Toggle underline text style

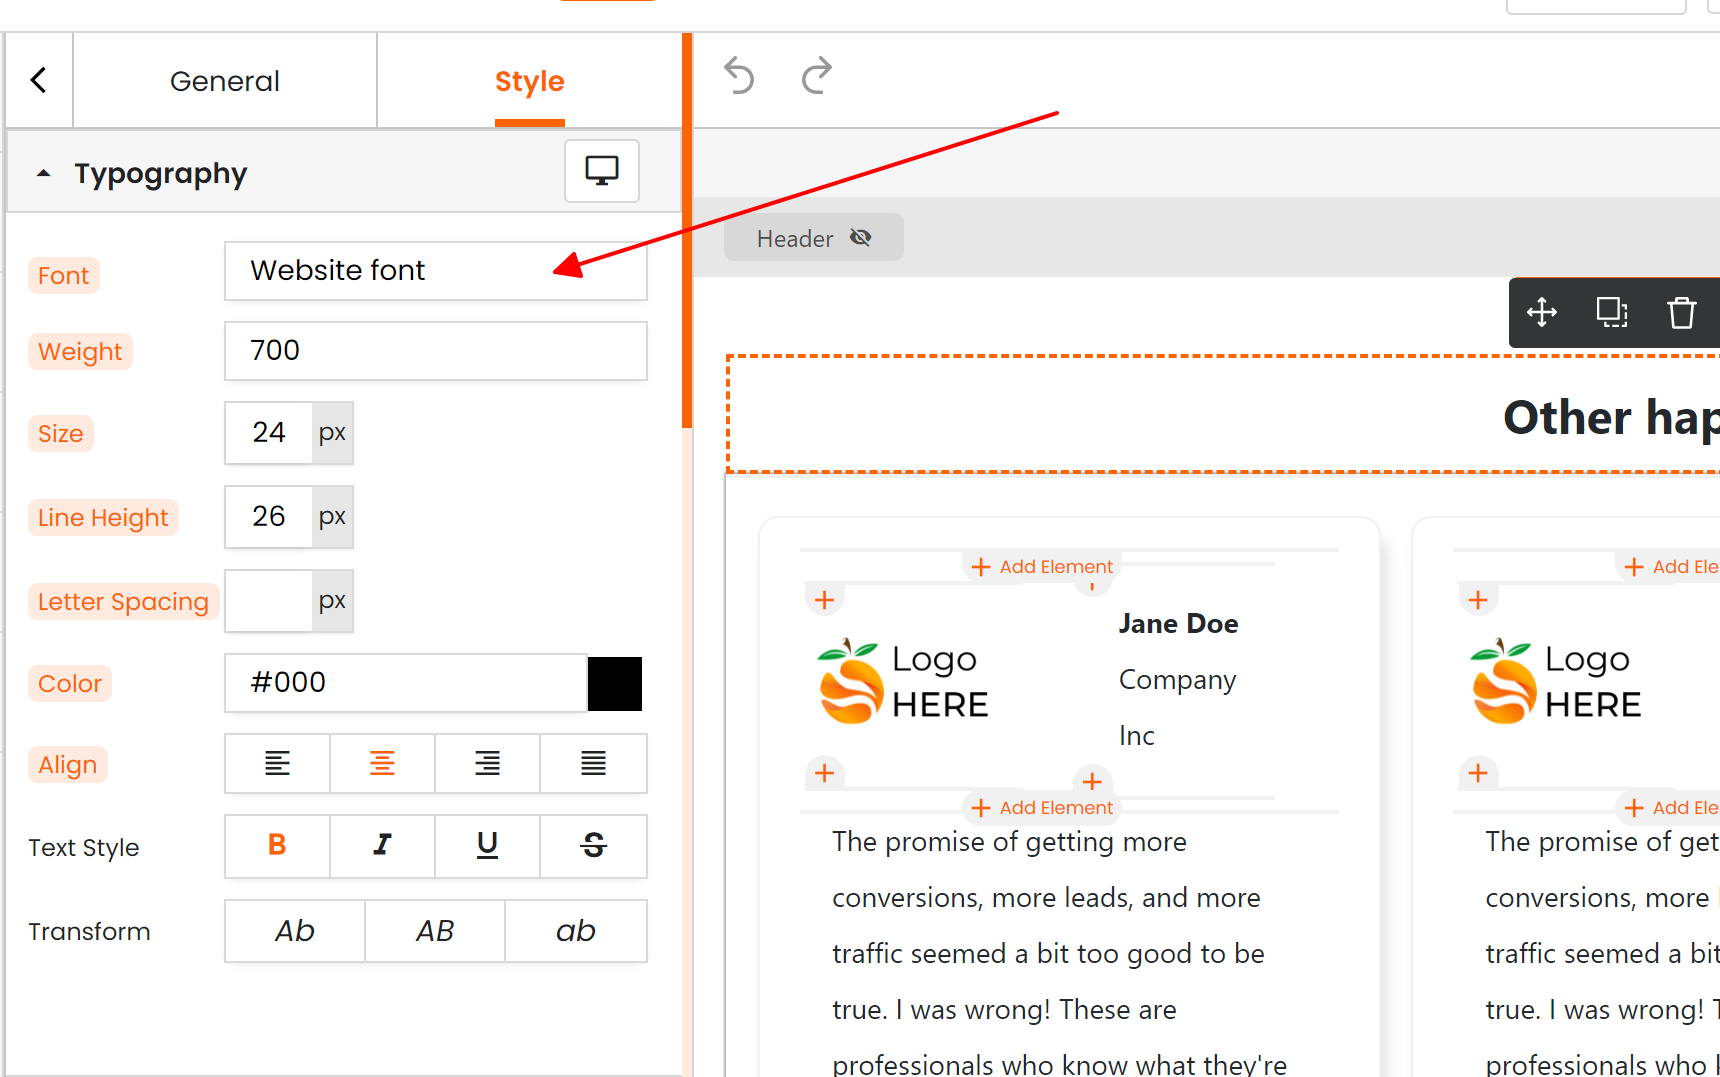pos(487,846)
